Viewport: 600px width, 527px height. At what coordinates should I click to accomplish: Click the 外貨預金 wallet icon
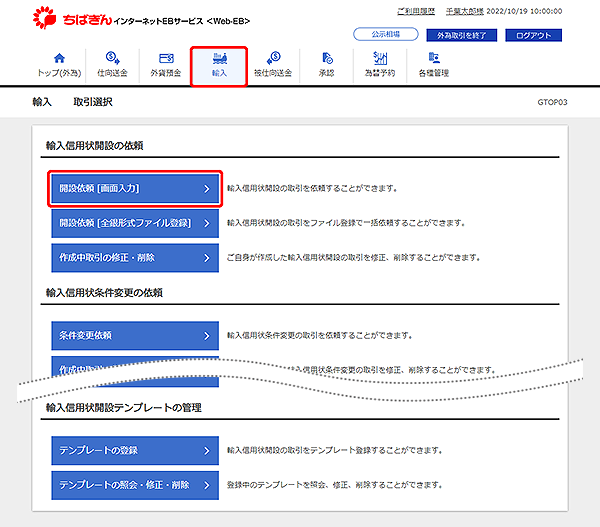(166, 58)
